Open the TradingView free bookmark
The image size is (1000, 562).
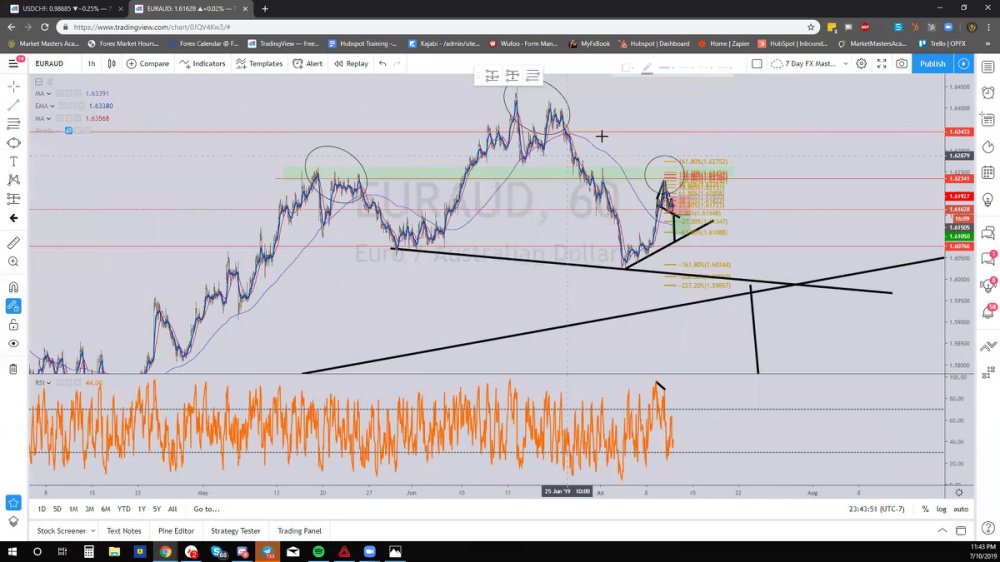(x=283, y=43)
